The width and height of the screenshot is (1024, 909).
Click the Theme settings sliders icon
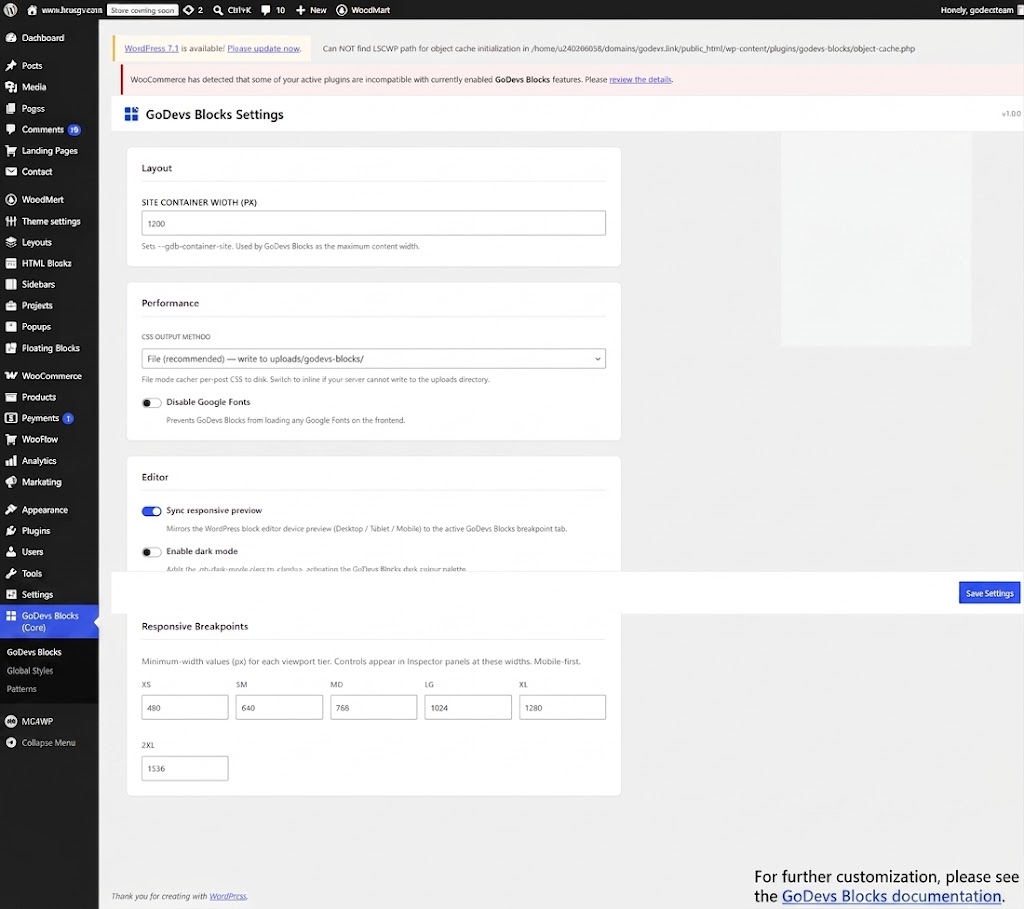[10, 221]
